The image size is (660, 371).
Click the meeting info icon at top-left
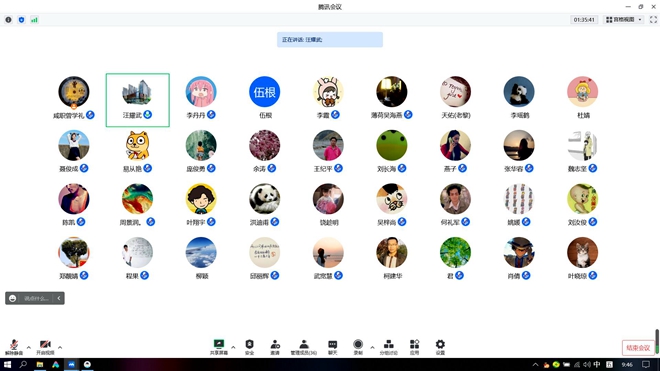pos(8,20)
